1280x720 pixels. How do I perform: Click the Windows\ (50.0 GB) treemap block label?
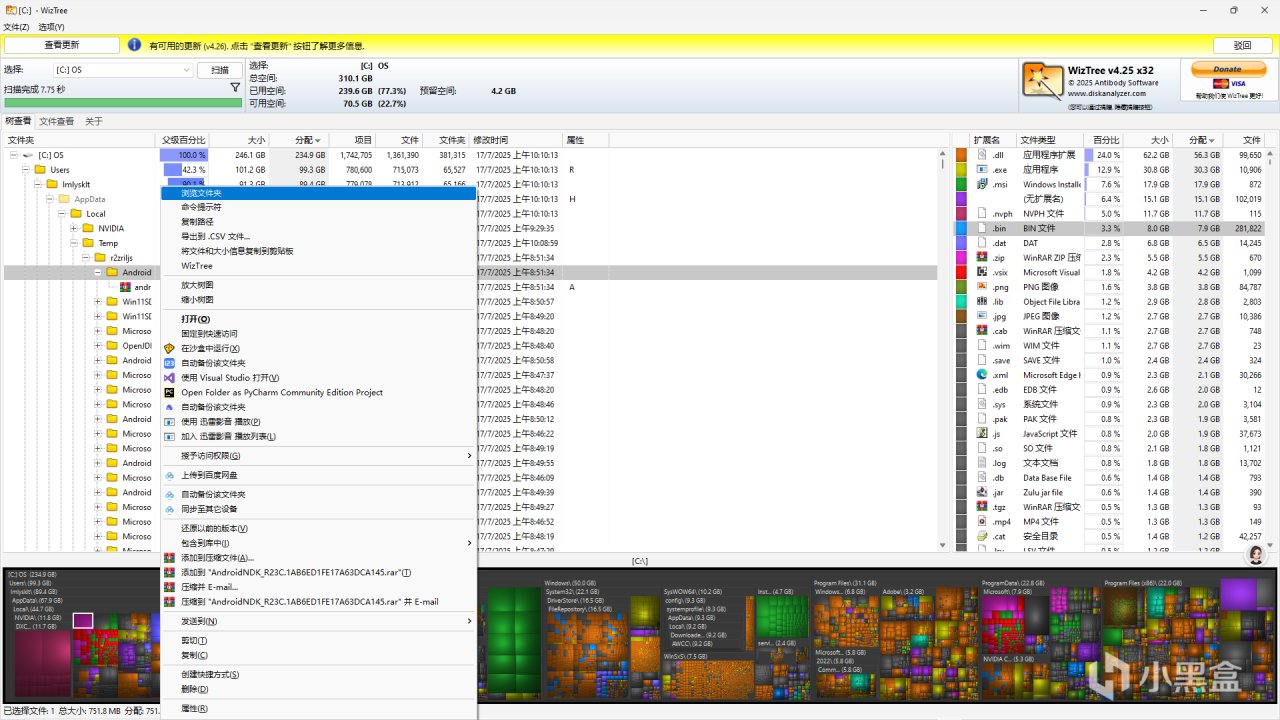click(569, 583)
